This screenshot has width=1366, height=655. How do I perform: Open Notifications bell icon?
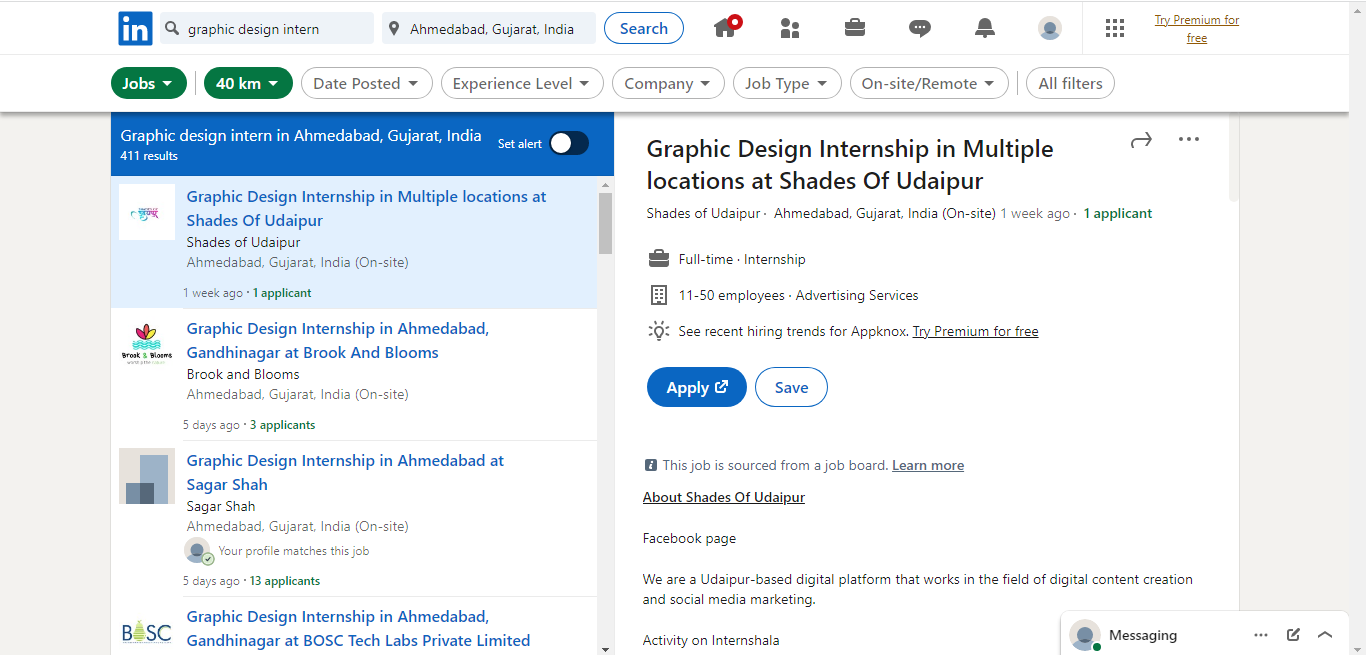[x=985, y=28]
